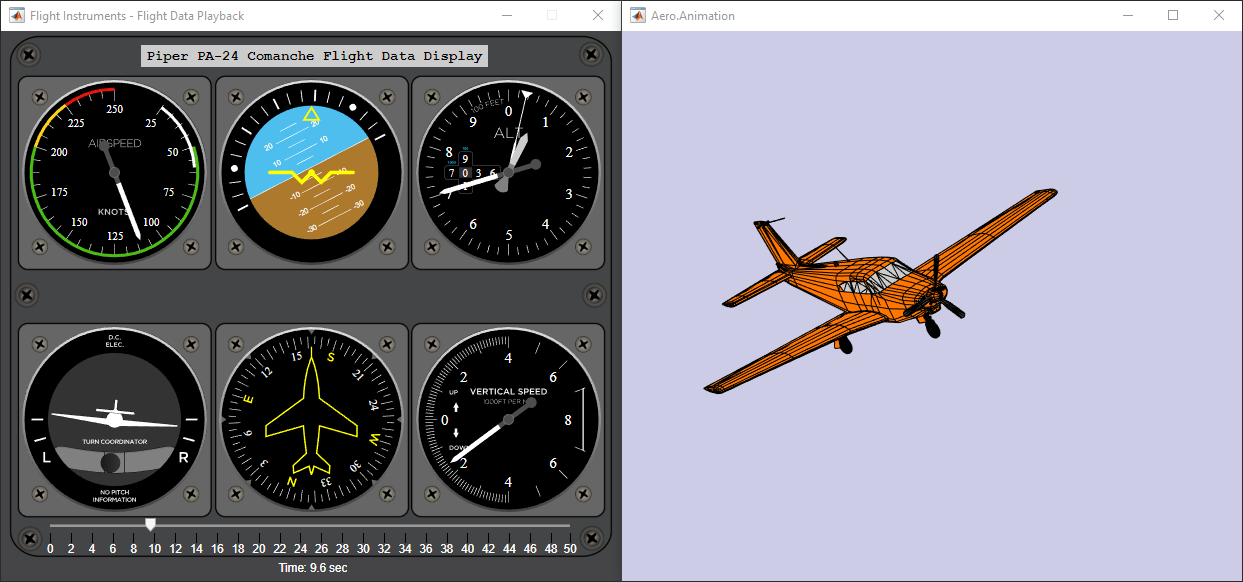Click the heading indicator compass gauge
This screenshot has width=1243, height=582.
[x=312, y=419]
